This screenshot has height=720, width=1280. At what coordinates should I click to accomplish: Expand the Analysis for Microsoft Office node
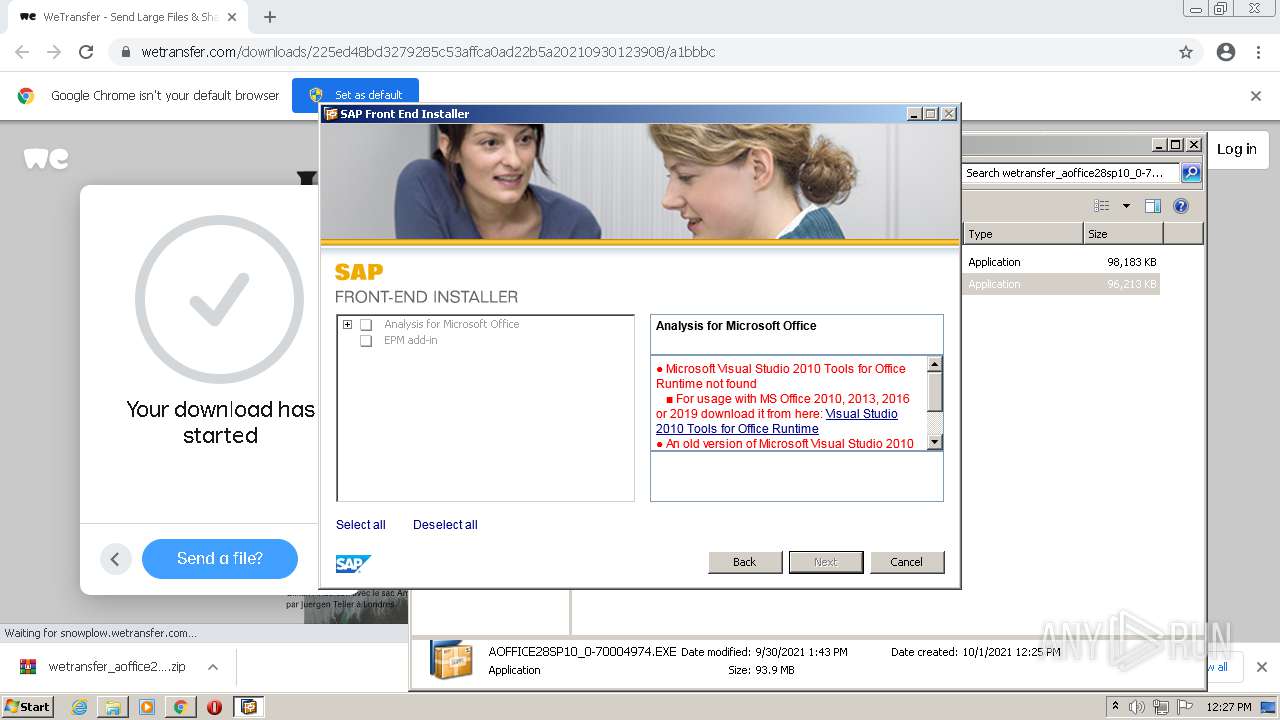347,324
